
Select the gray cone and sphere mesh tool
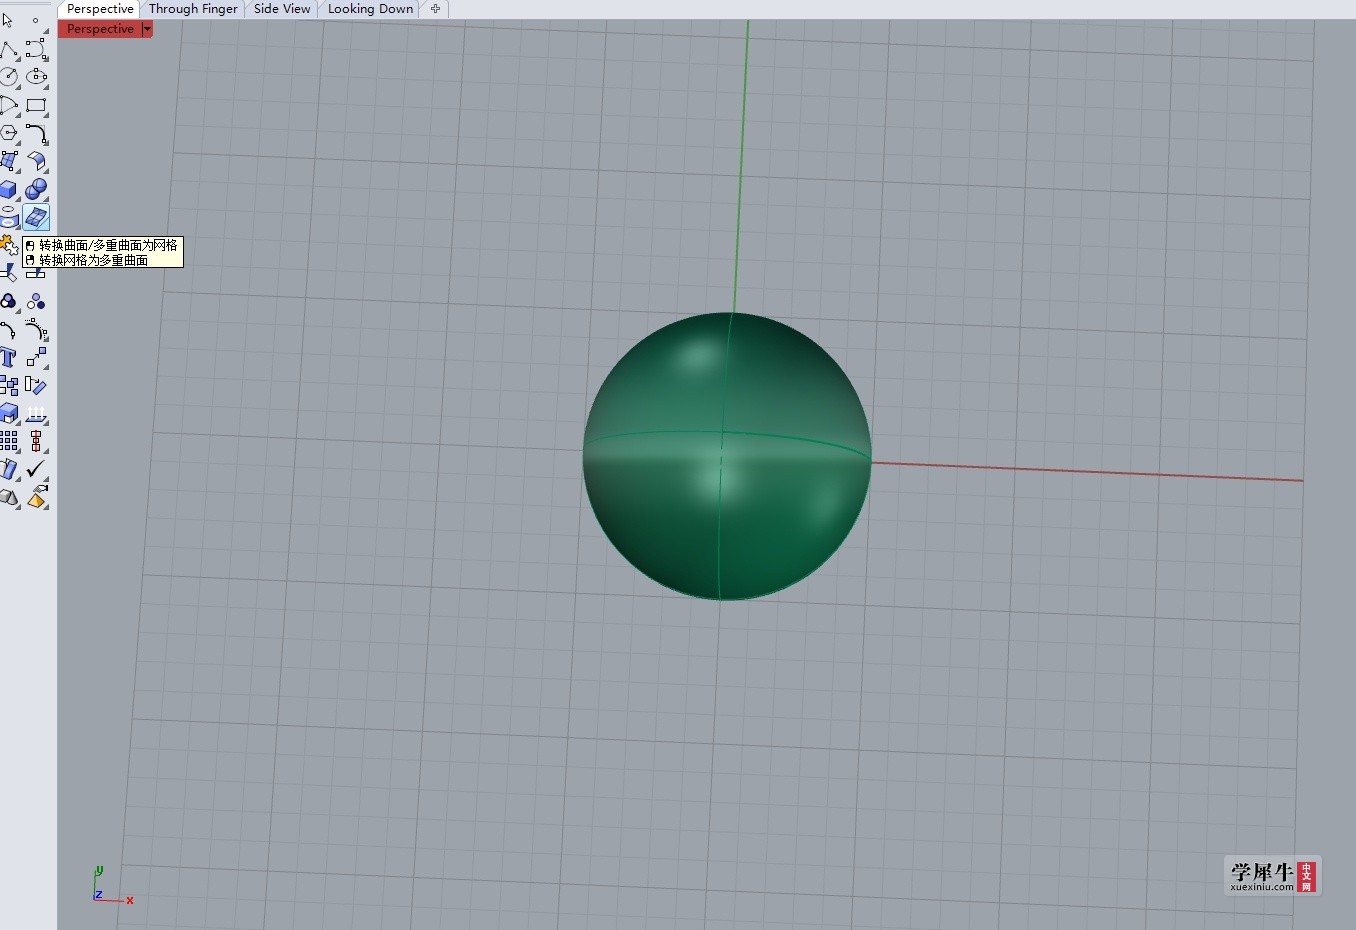(x=8, y=497)
